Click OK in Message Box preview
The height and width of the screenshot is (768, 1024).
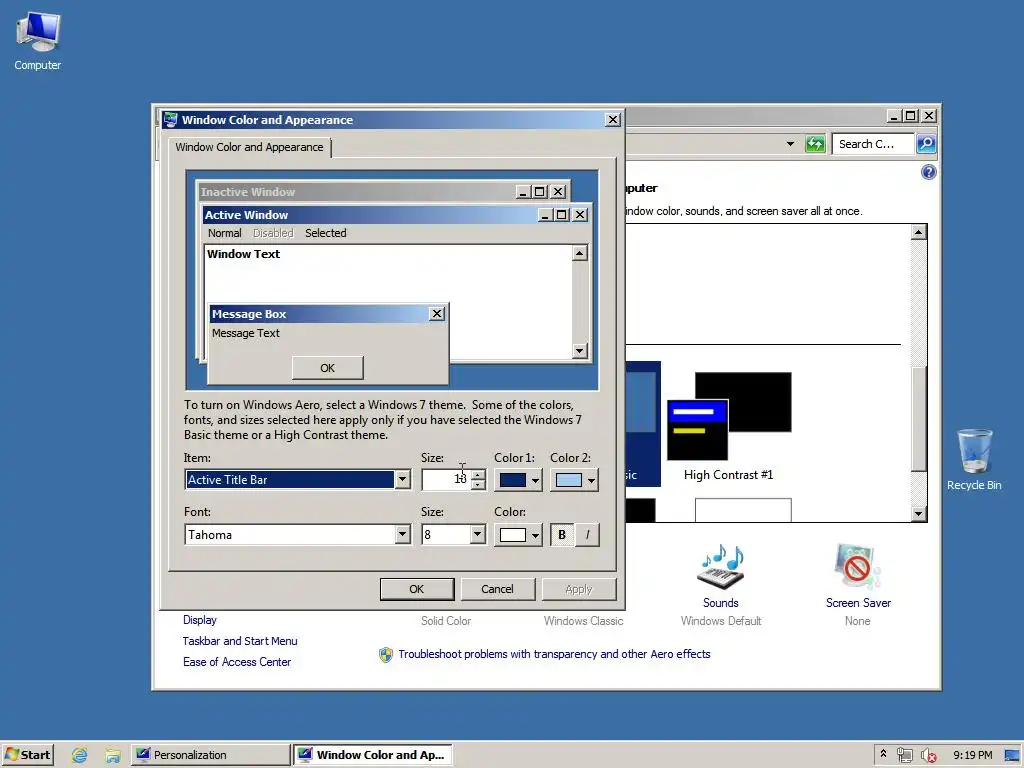(x=328, y=368)
